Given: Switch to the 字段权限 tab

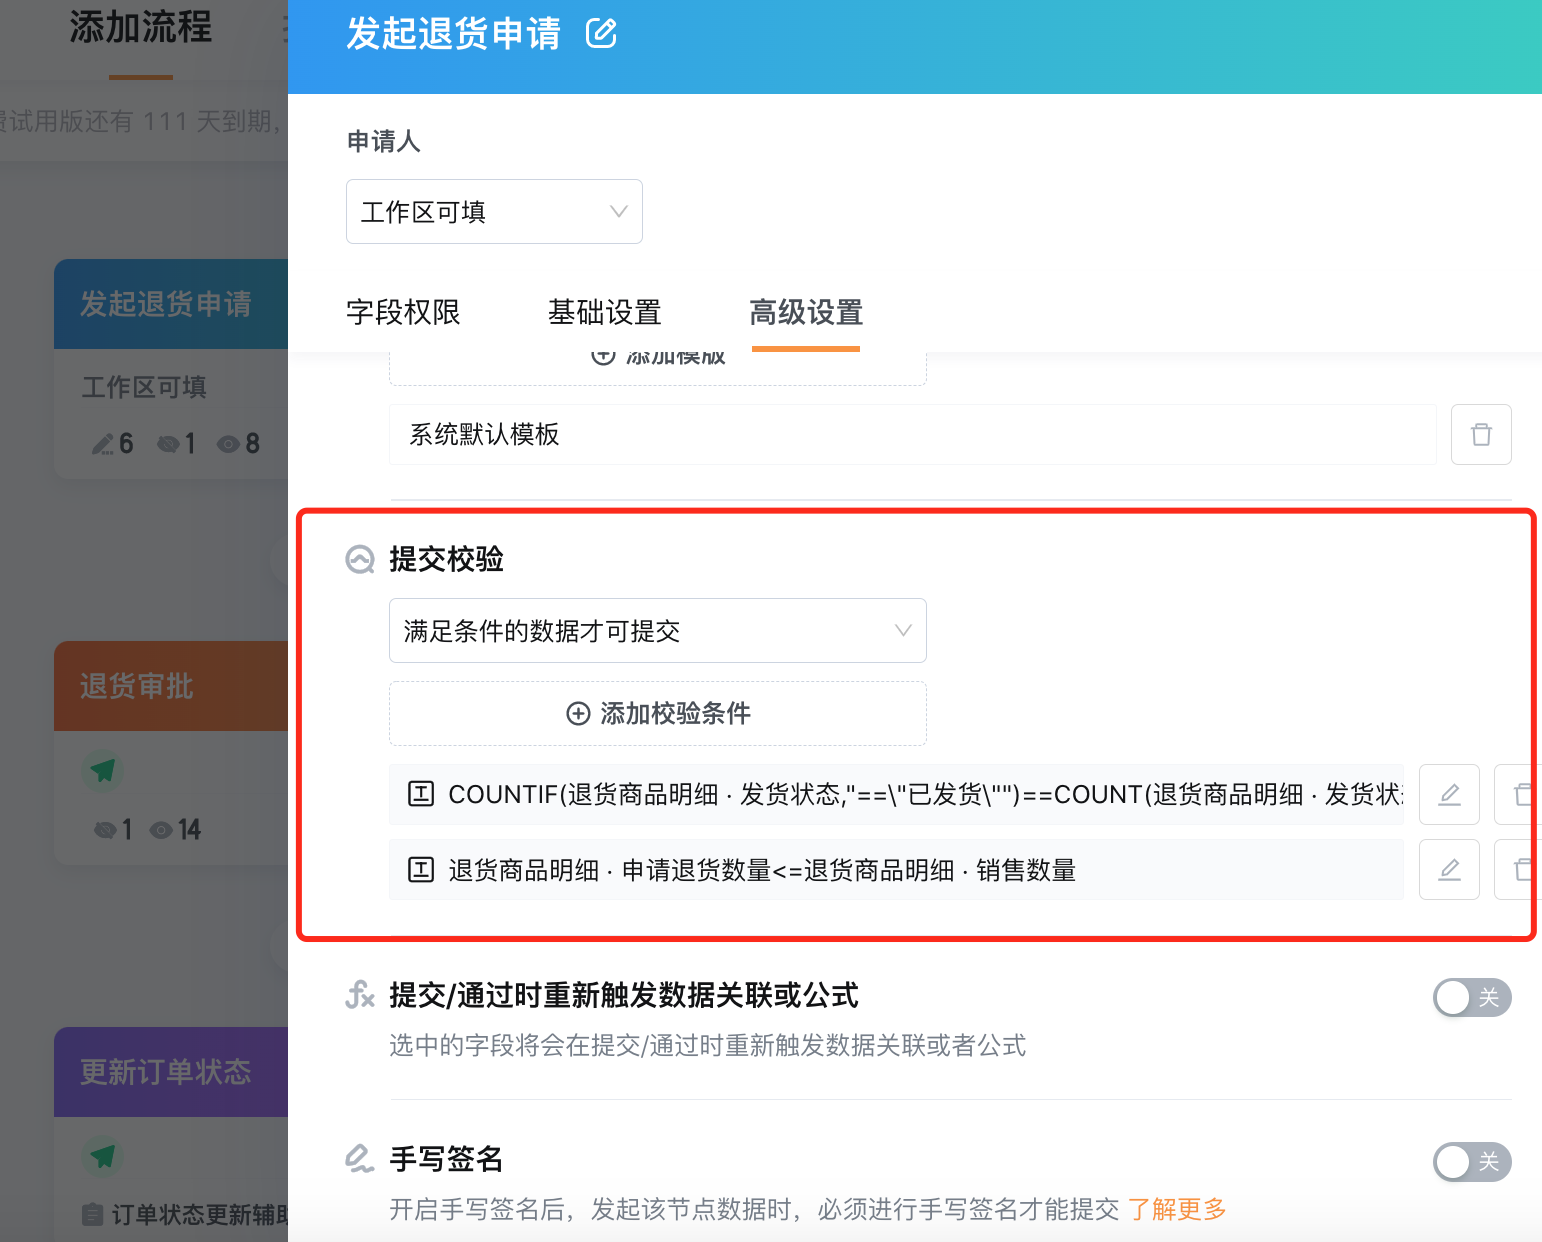Looking at the screenshot, I should 403,312.
